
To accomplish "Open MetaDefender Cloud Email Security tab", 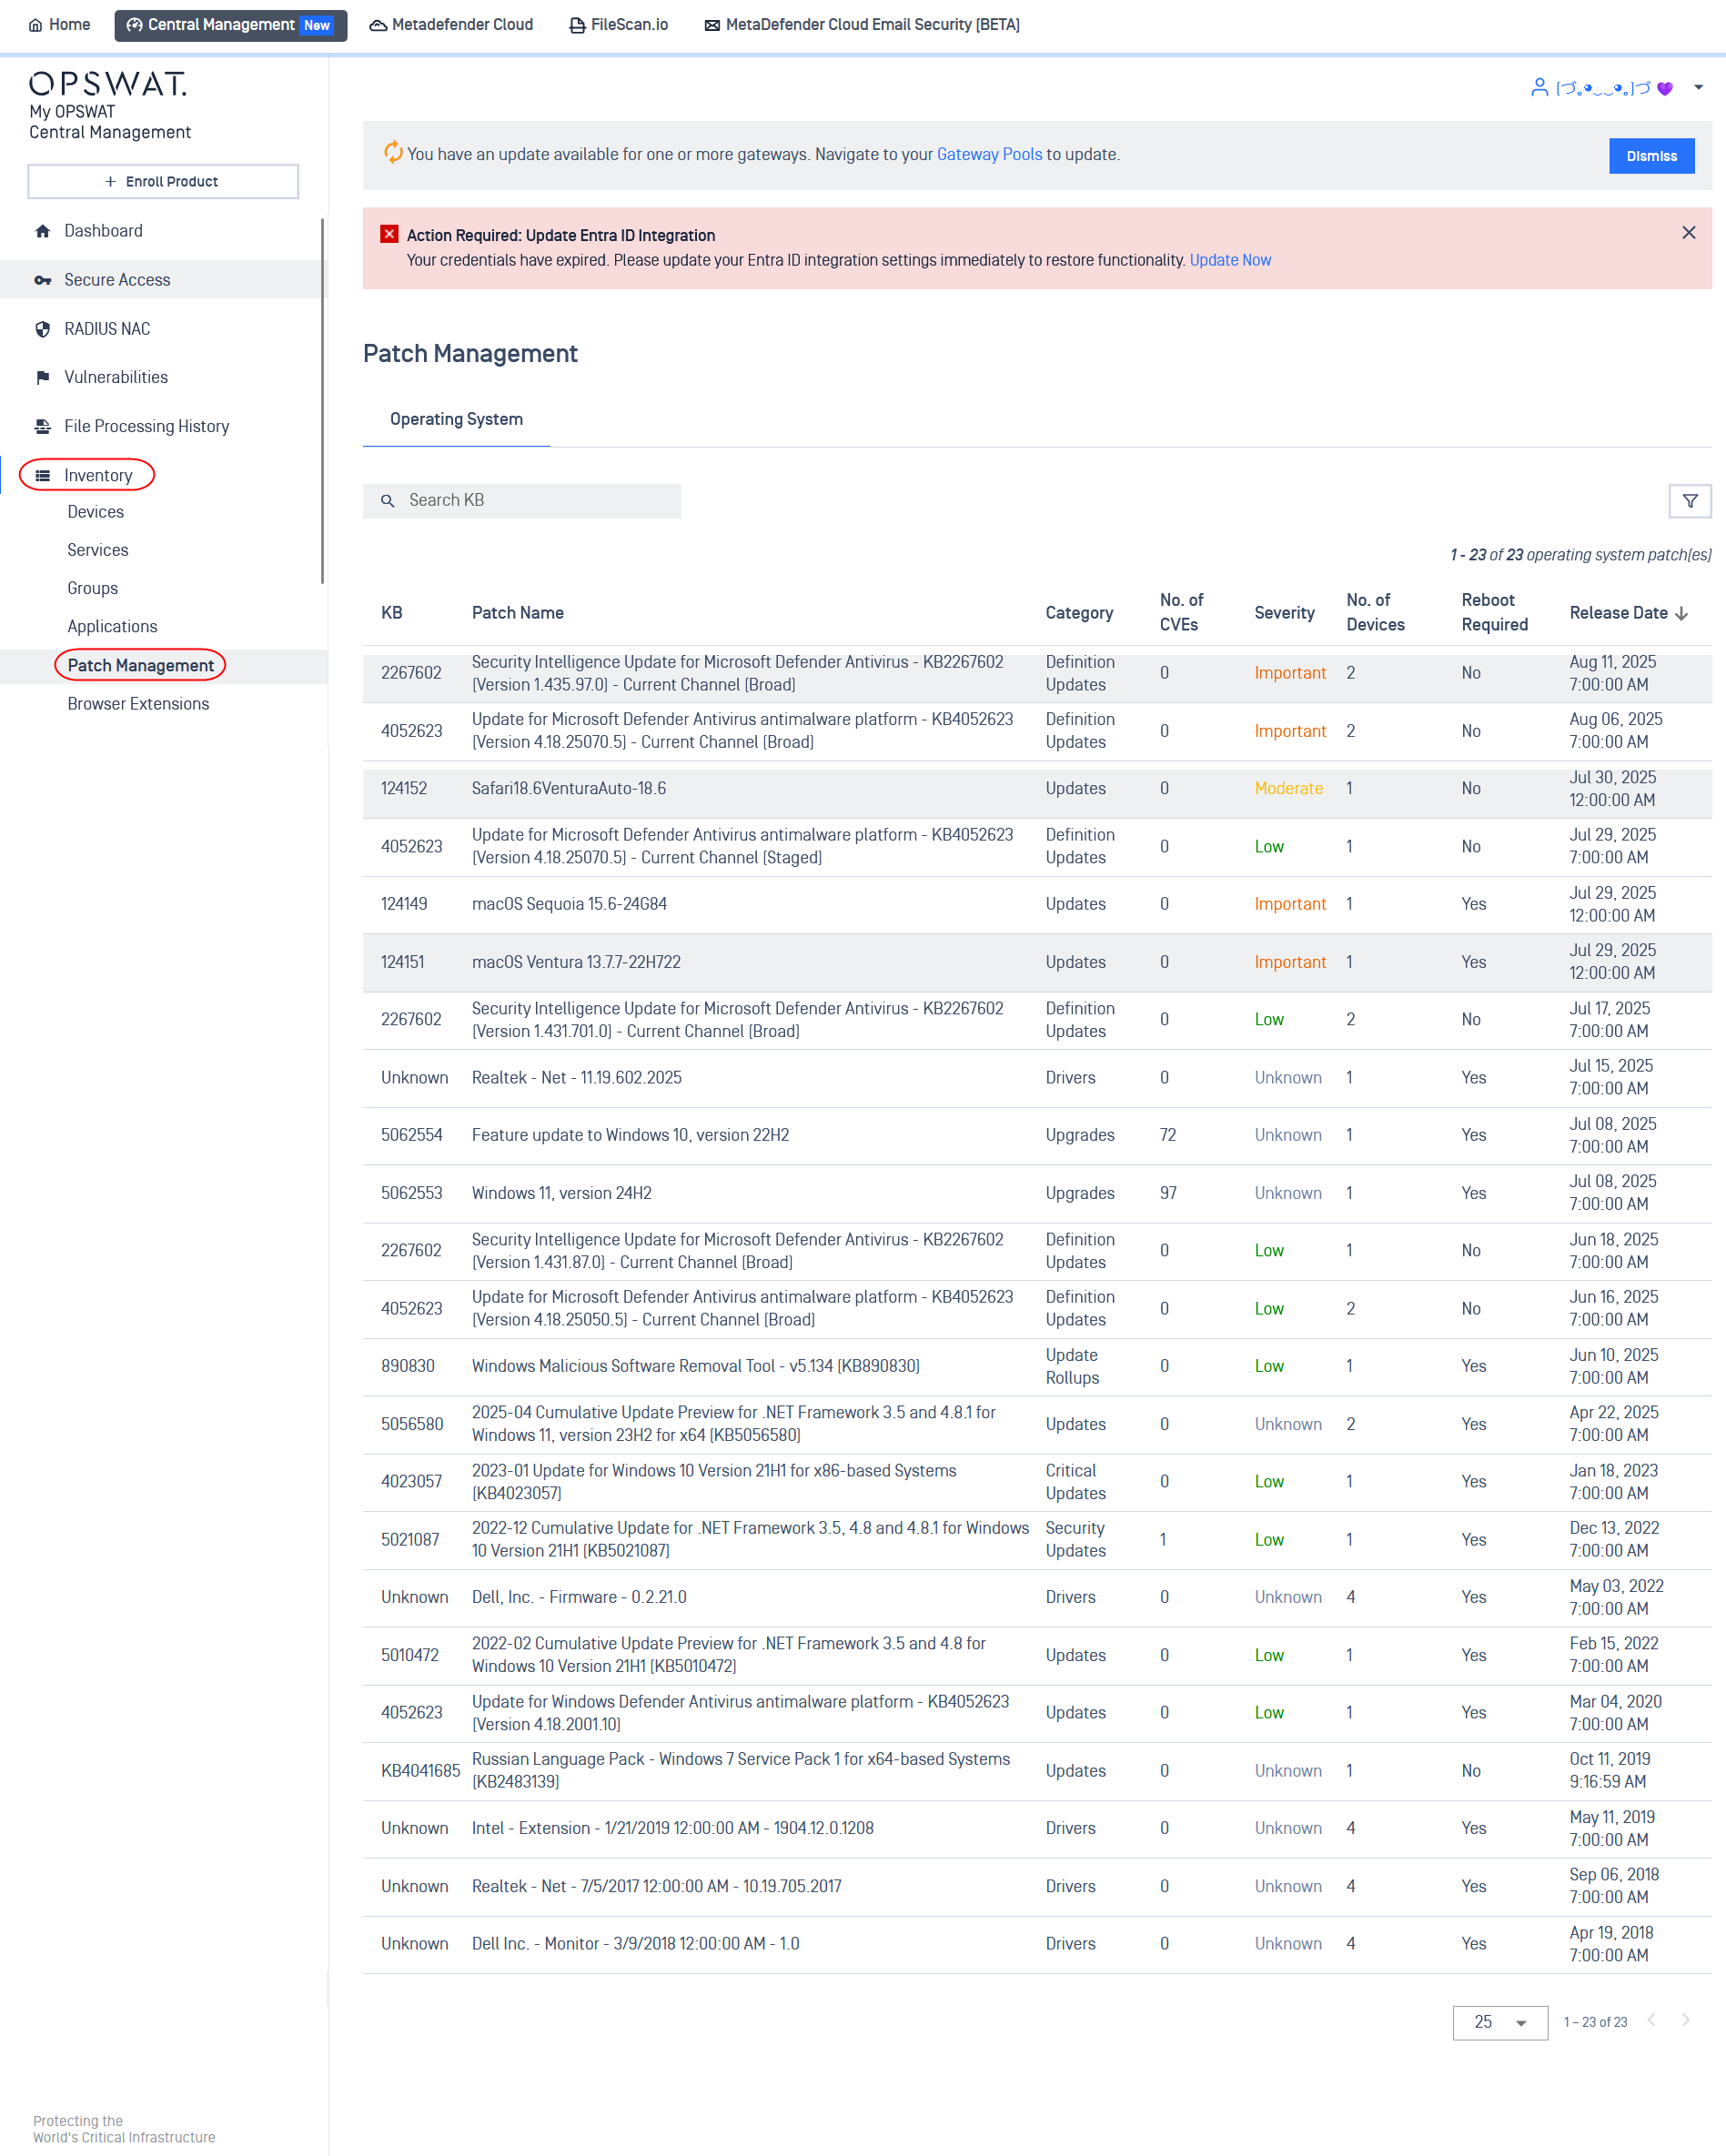I will click(862, 25).
